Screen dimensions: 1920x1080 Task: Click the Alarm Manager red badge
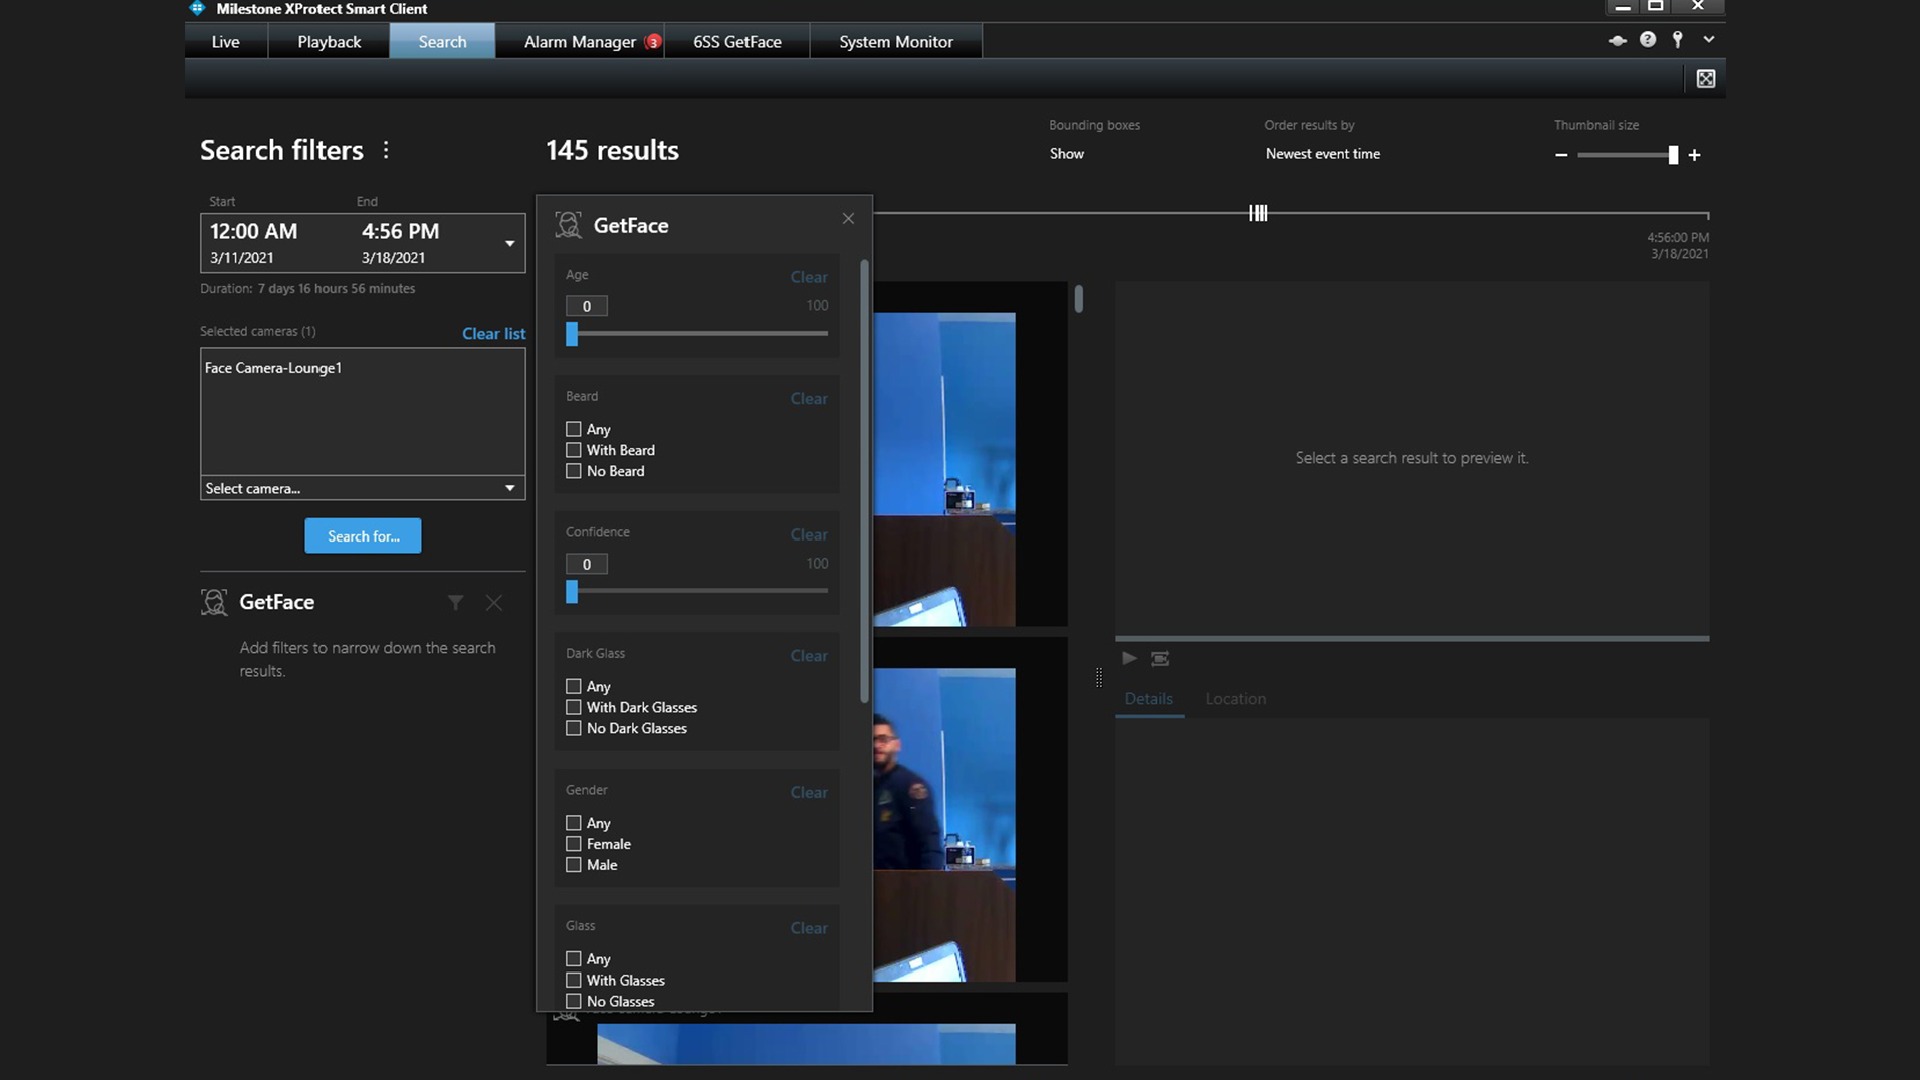point(653,42)
